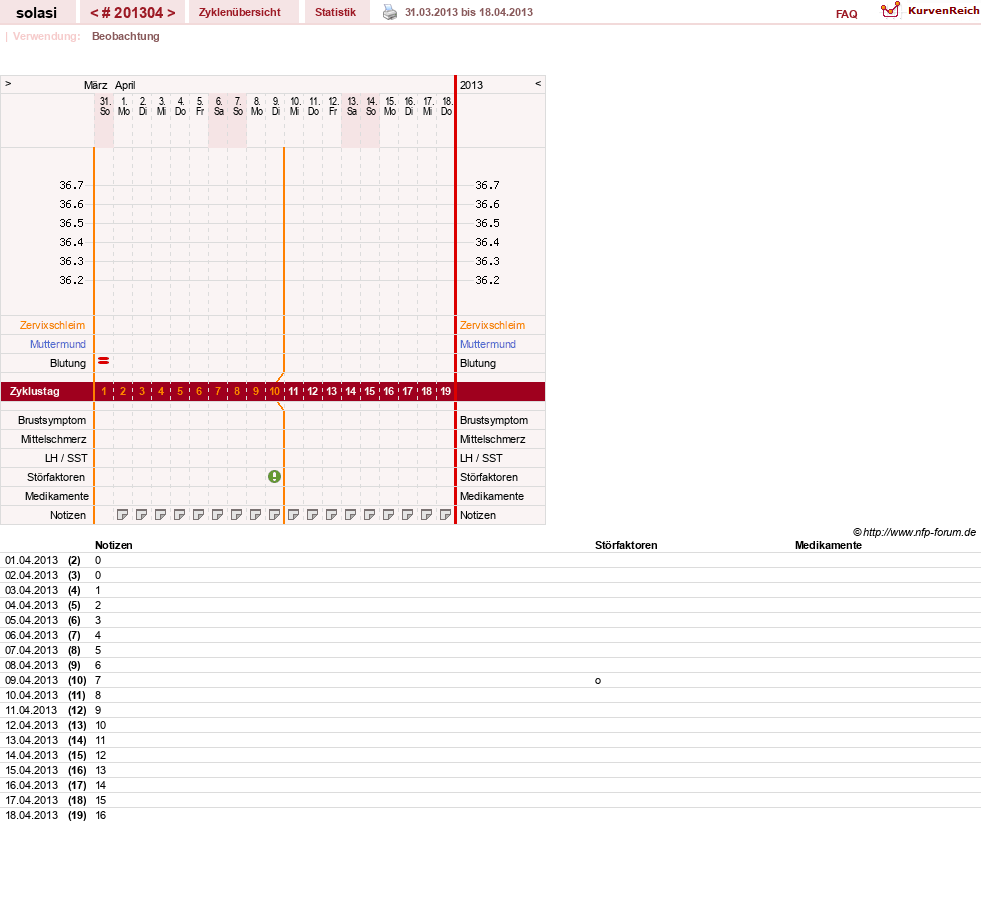
Task: Open the note icon for cycle day 10
Action: (x=274, y=515)
